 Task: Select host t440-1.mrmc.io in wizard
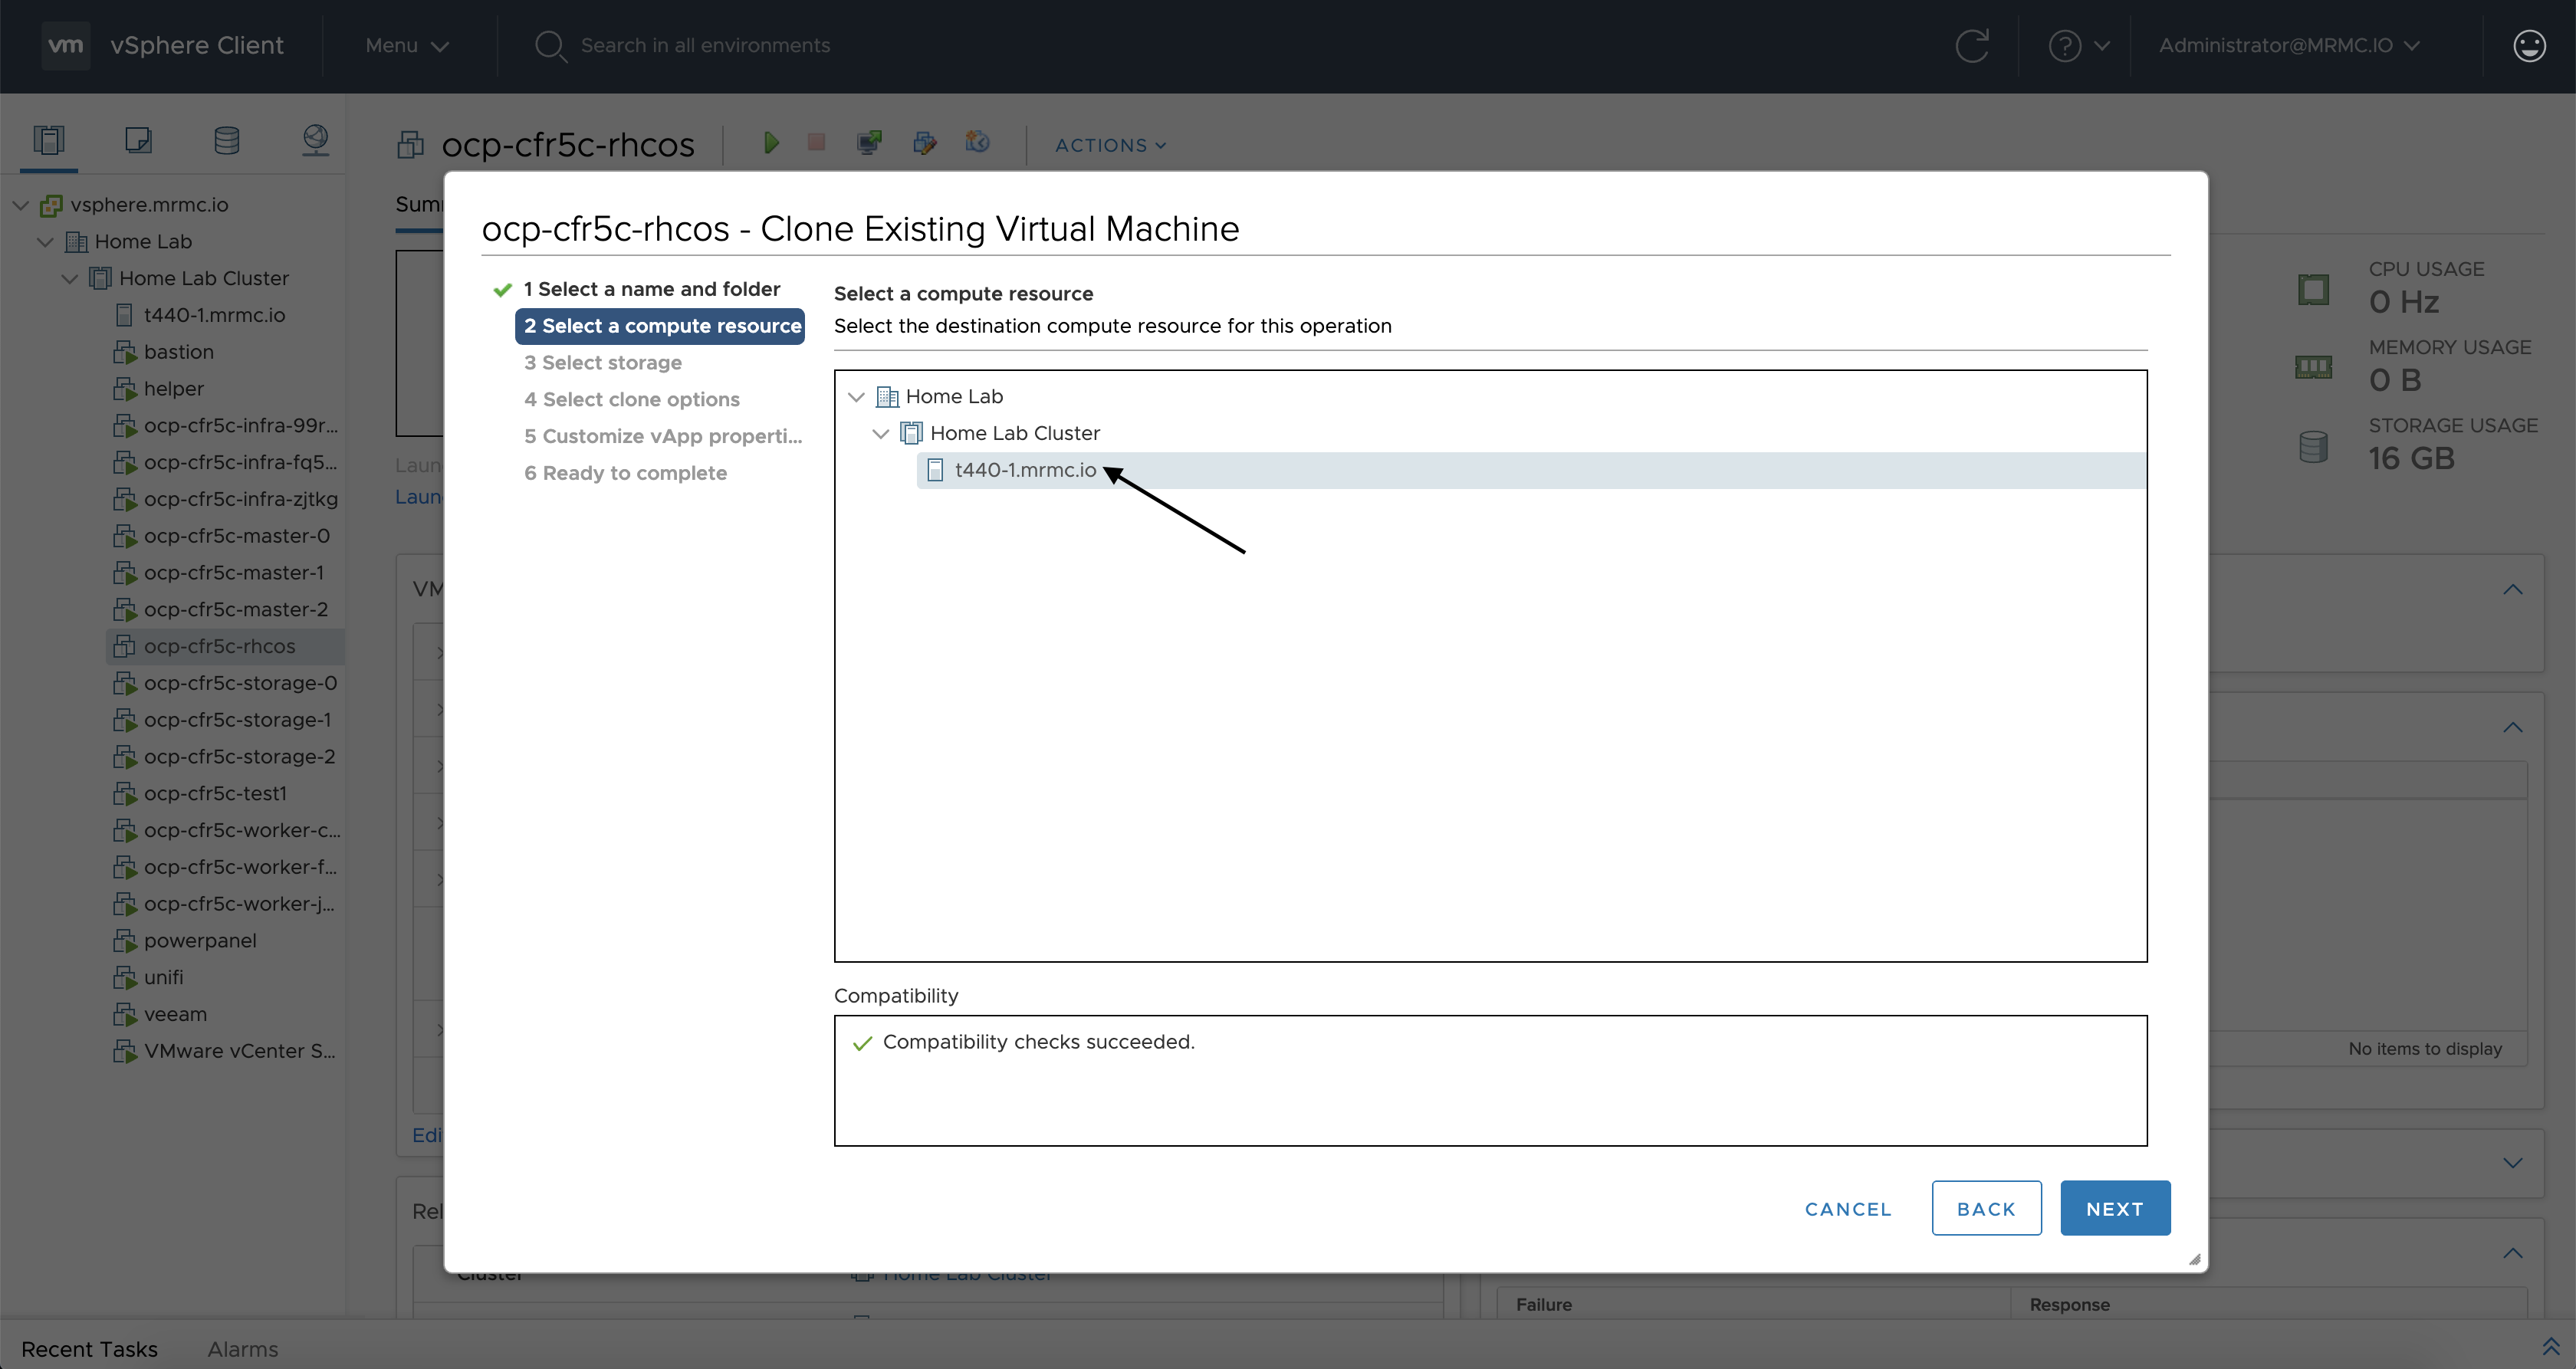coord(1025,470)
